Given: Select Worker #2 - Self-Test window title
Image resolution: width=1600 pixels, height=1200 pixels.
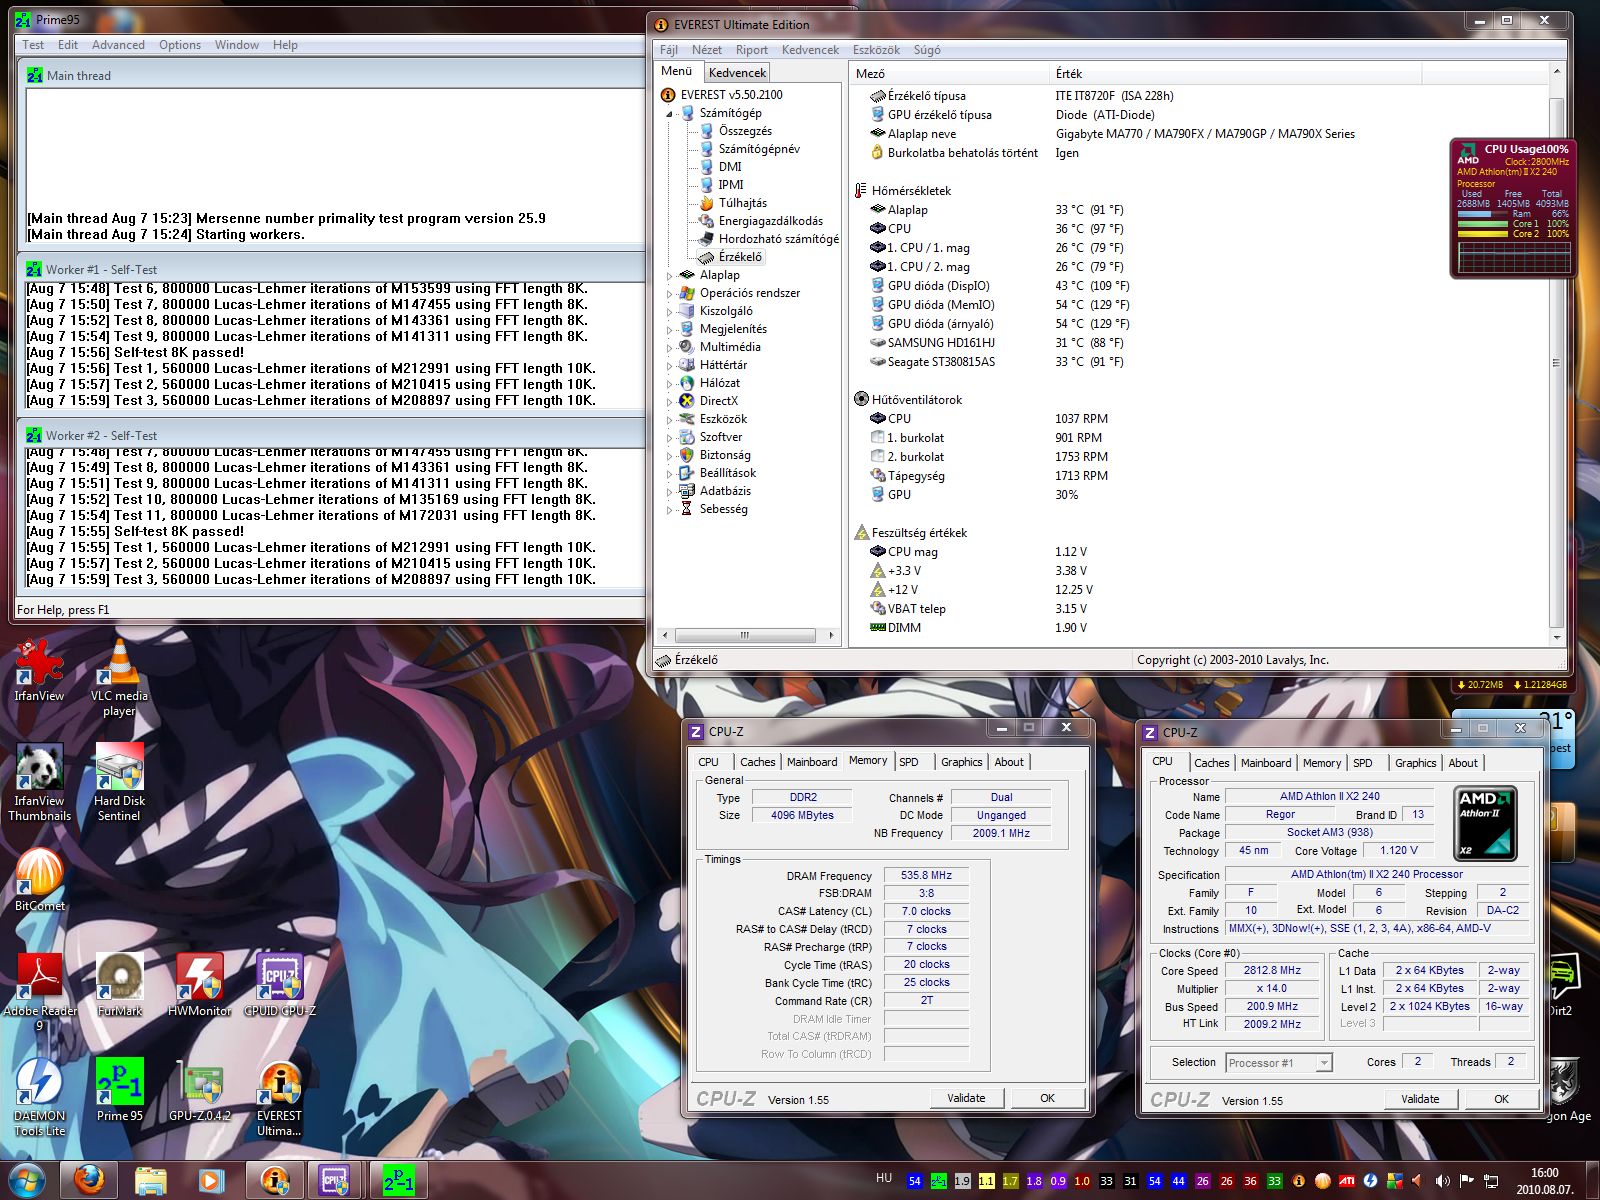Looking at the screenshot, I should point(101,435).
